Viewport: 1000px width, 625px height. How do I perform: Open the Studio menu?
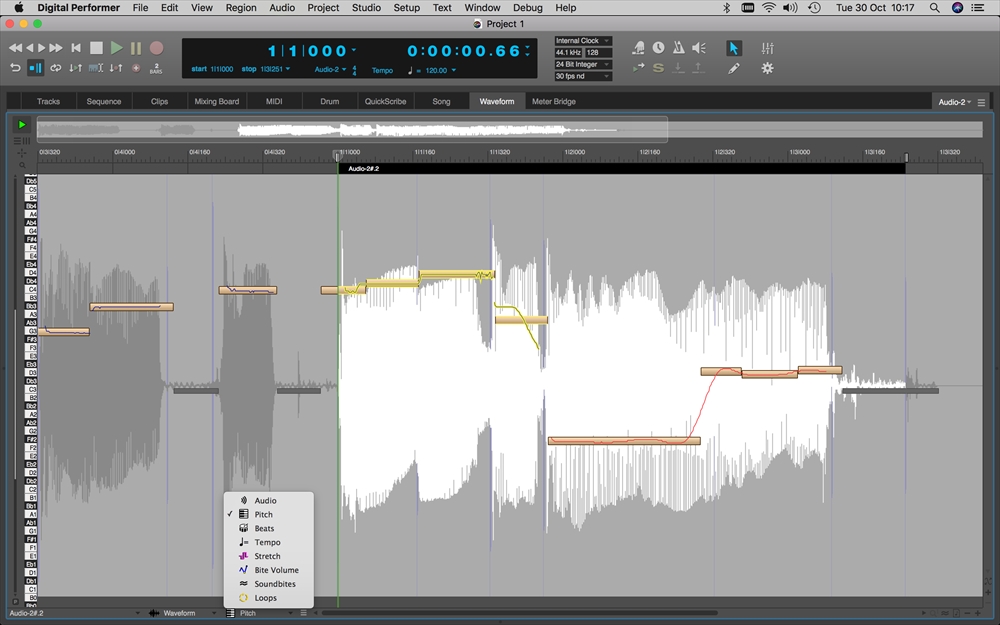click(x=366, y=8)
